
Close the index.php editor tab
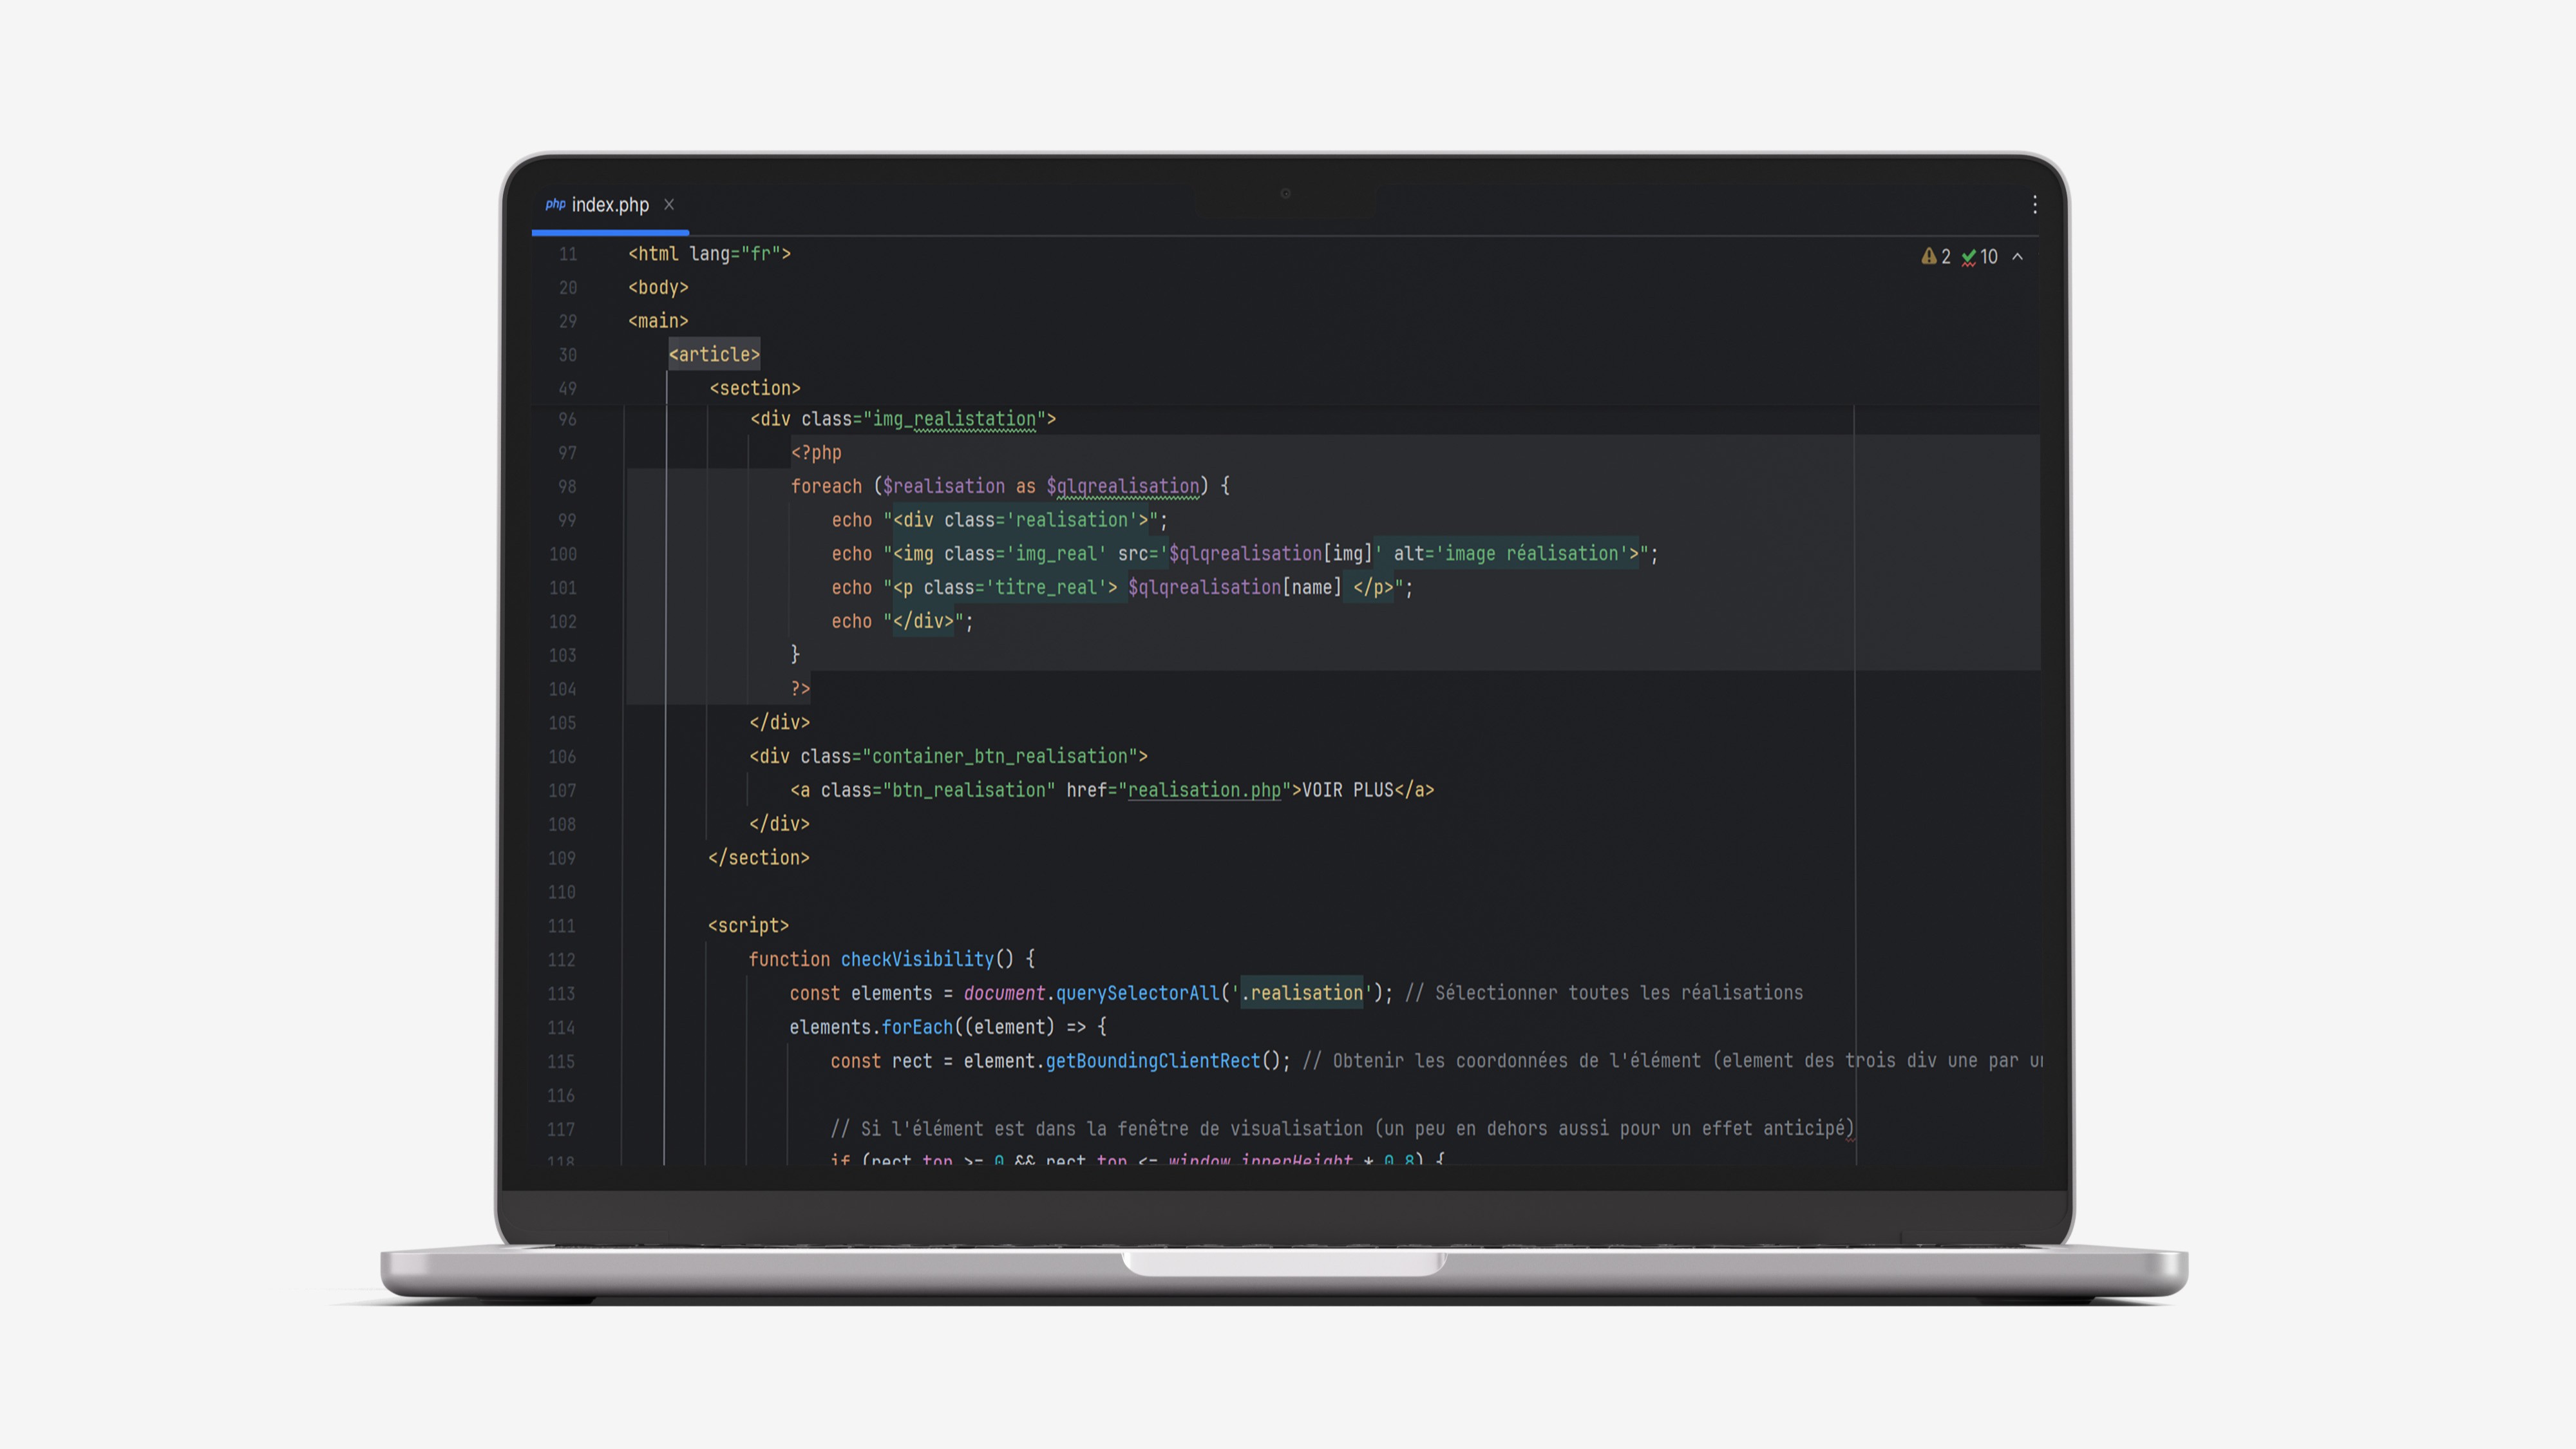669,204
